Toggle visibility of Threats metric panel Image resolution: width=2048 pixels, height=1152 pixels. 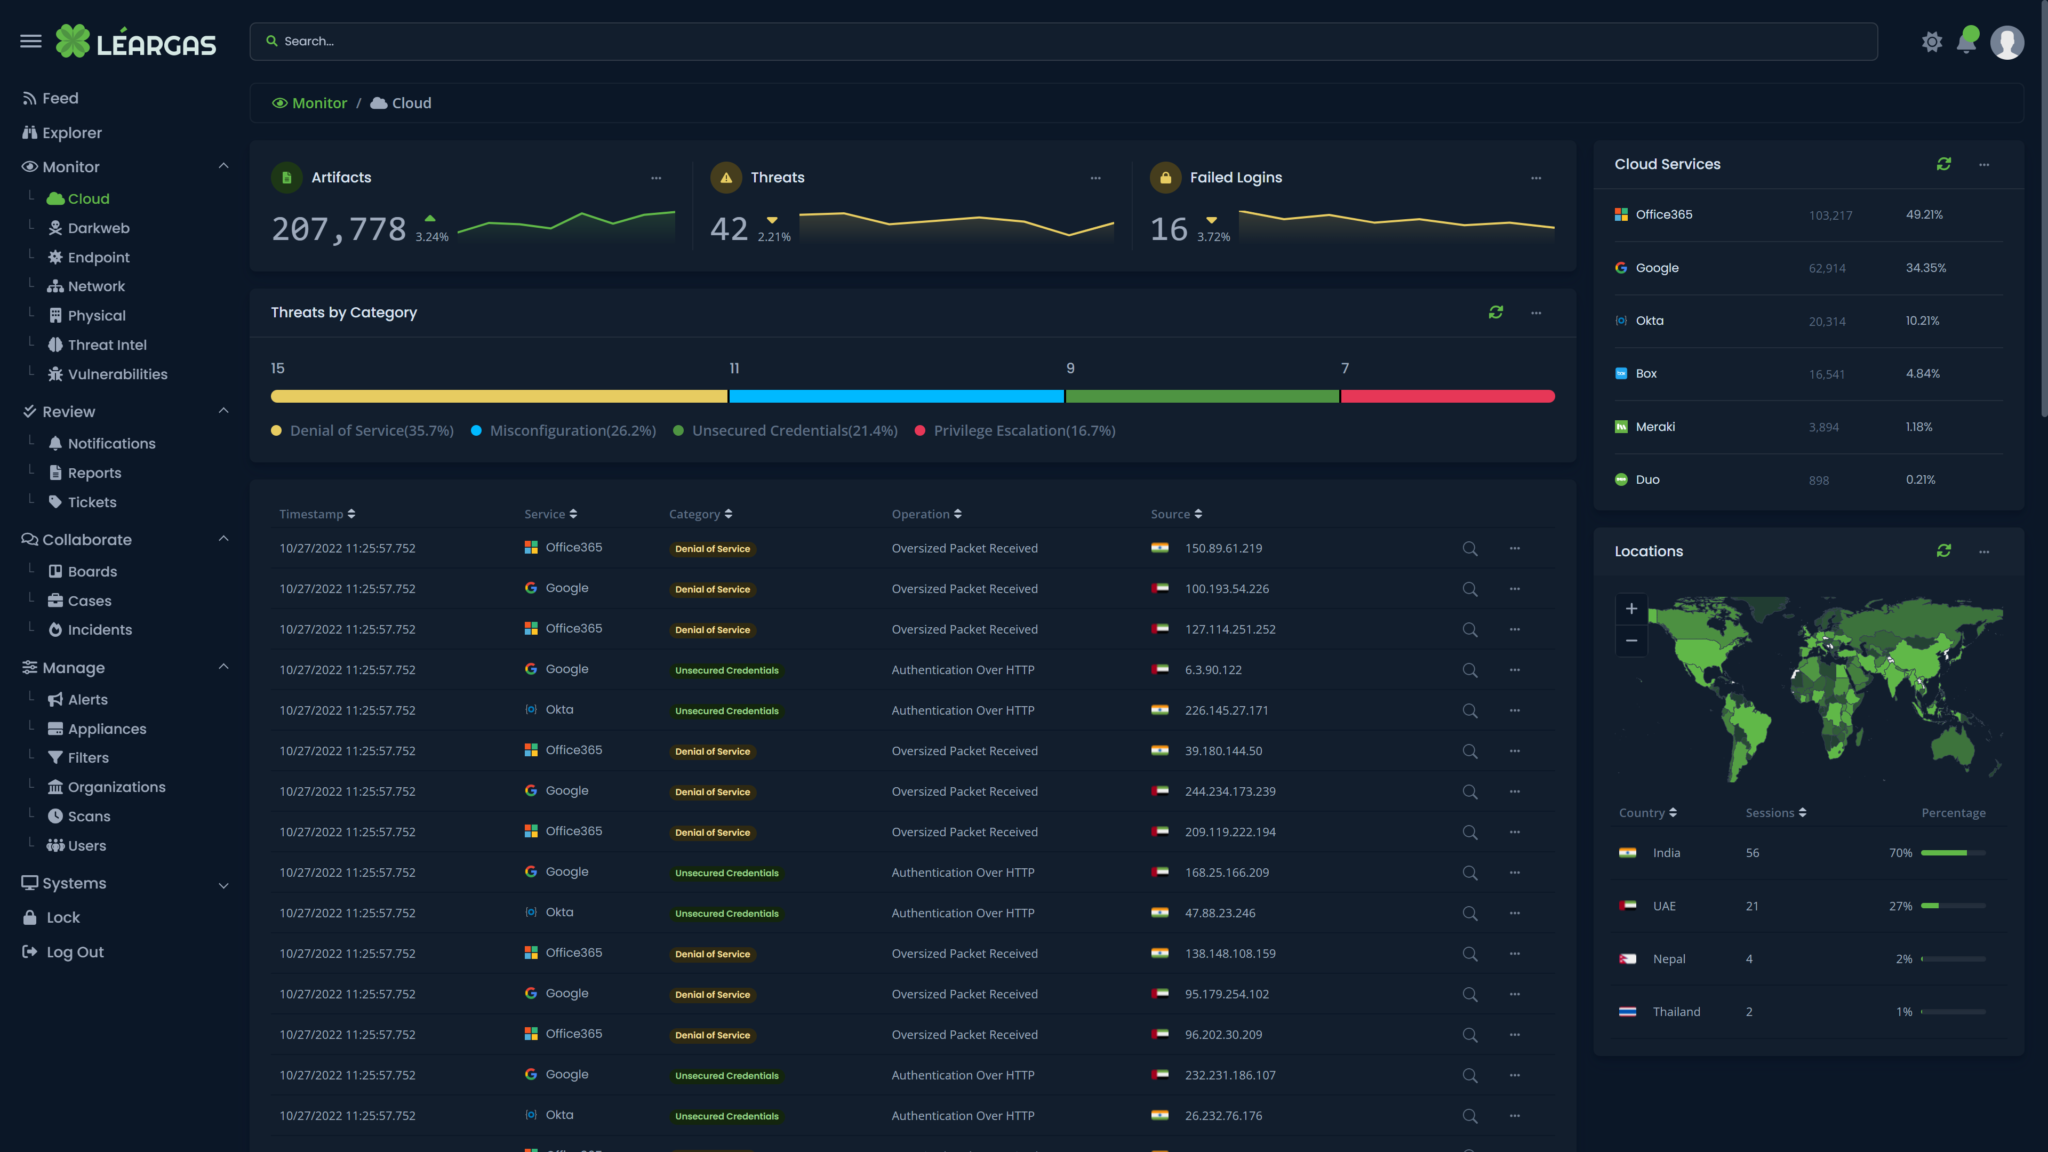point(1096,177)
